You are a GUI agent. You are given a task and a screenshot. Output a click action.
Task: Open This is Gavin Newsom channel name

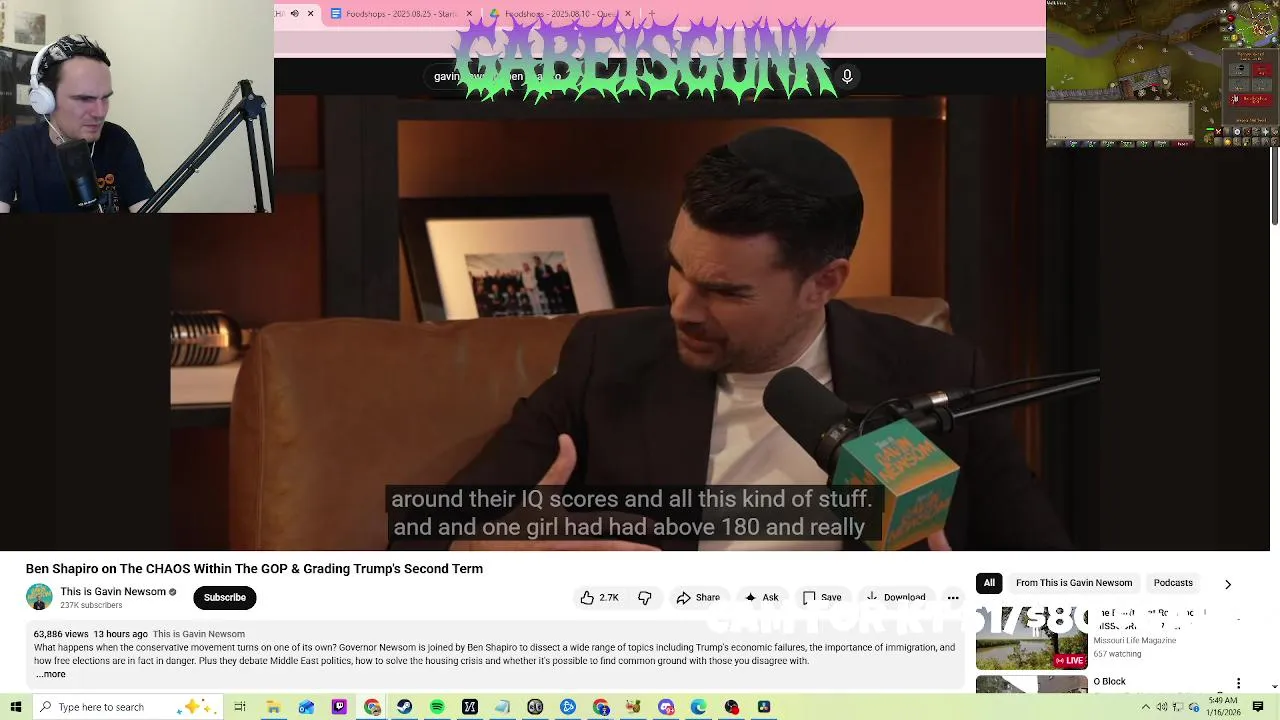(113, 591)
